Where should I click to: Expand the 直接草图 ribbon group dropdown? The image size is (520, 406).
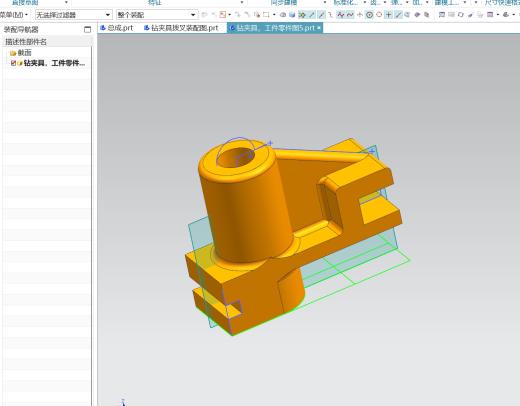pyautogui.click(x=66, y=3)
